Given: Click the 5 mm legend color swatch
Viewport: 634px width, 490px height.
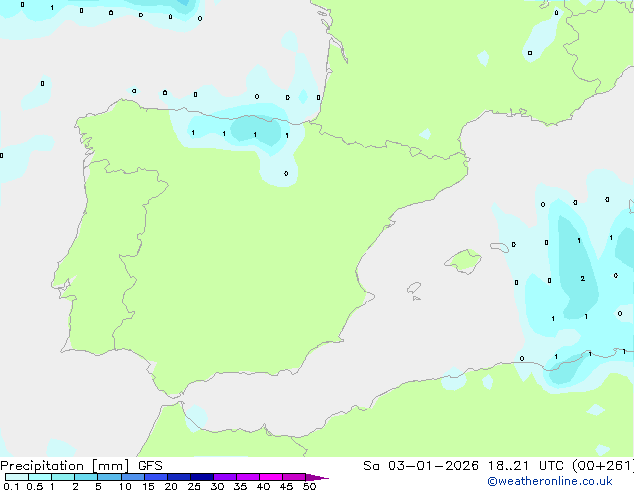Looking at the screenshot, I should point(109,477).
